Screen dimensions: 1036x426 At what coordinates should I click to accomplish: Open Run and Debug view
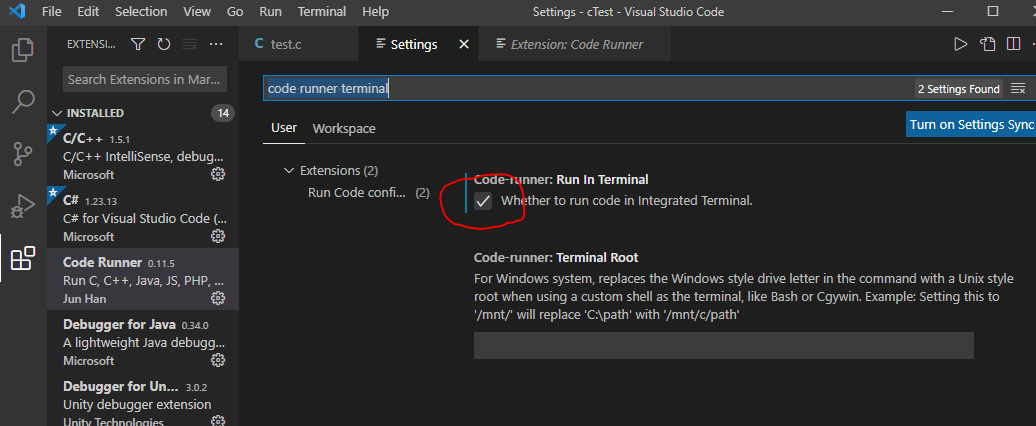click(x=22, y=206)
